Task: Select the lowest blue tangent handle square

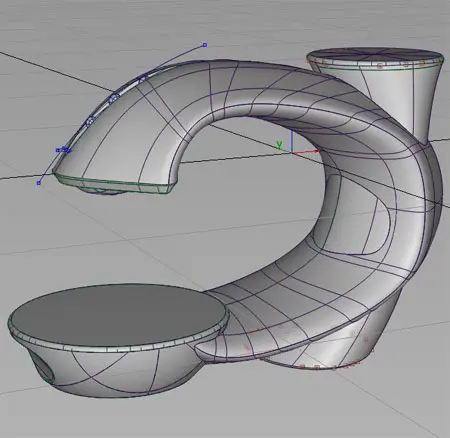Action: coord(39,183)
